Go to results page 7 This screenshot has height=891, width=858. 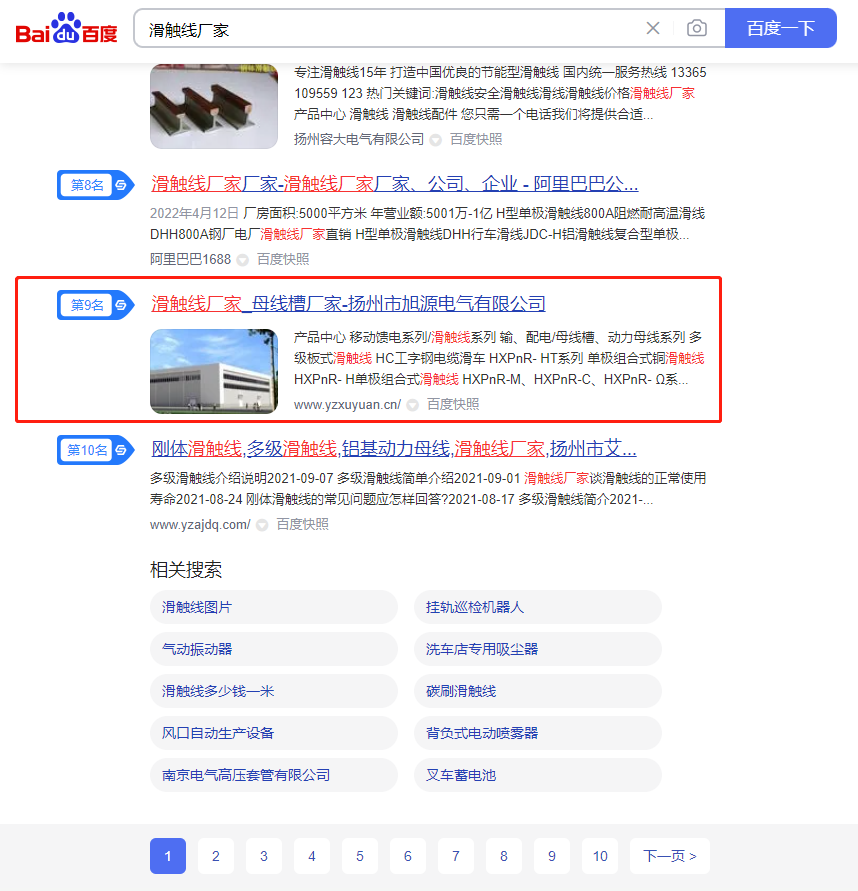[x=456, y=856]
